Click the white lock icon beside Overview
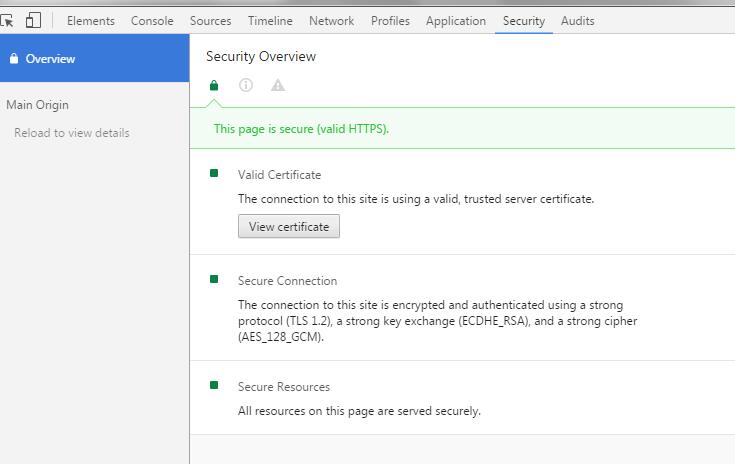The height and width of the screenshot is (464, 735). point(14,59)
